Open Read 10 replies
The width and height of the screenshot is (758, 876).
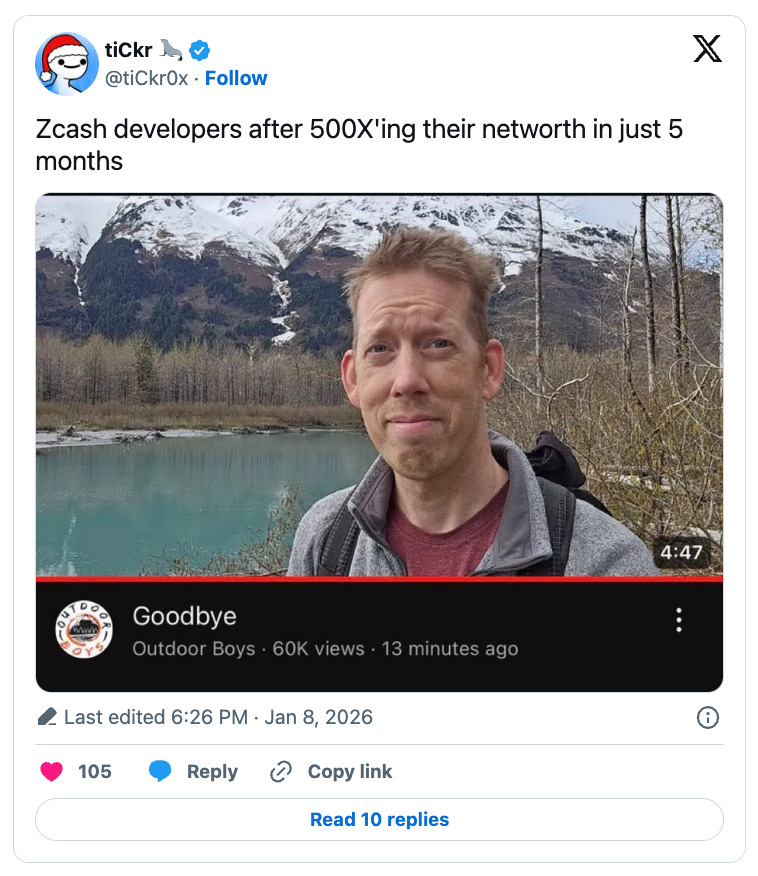click(379, 820)
